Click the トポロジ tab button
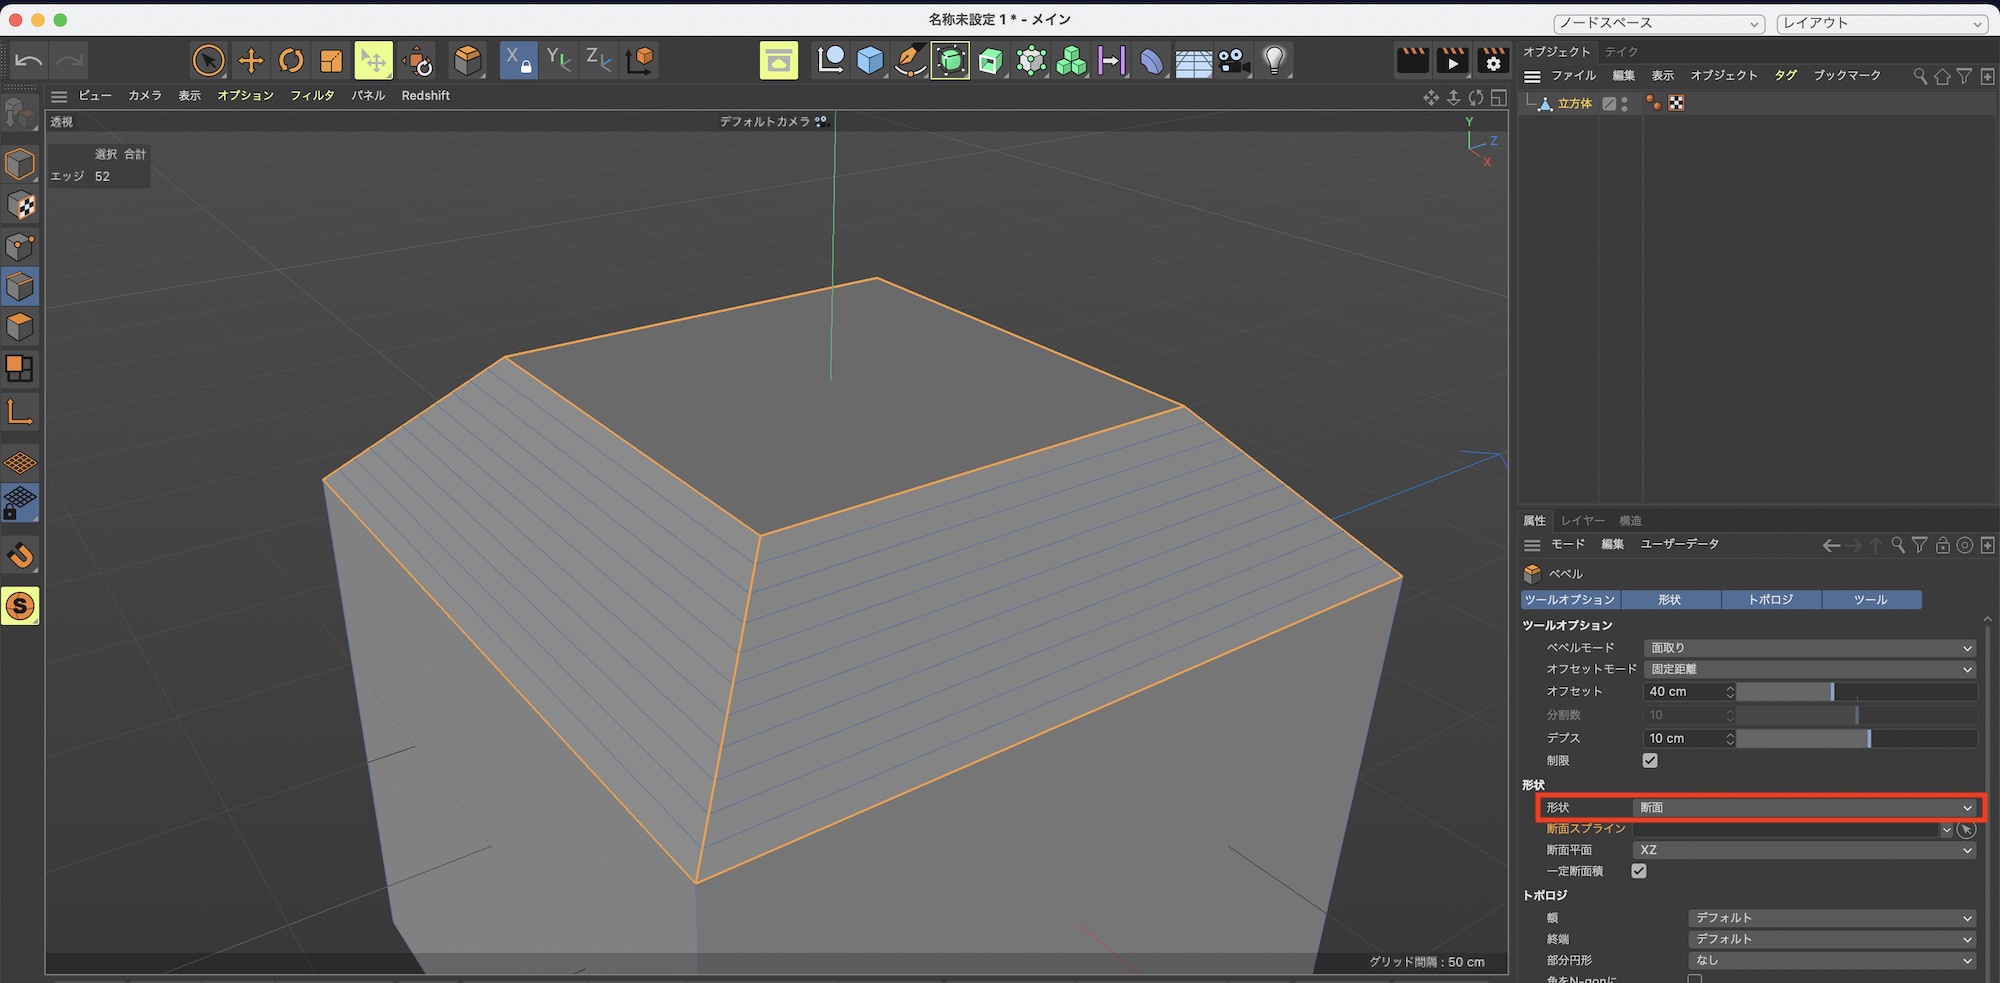This screenshot has height=983, width=2000. click(x=1770, y=600)
